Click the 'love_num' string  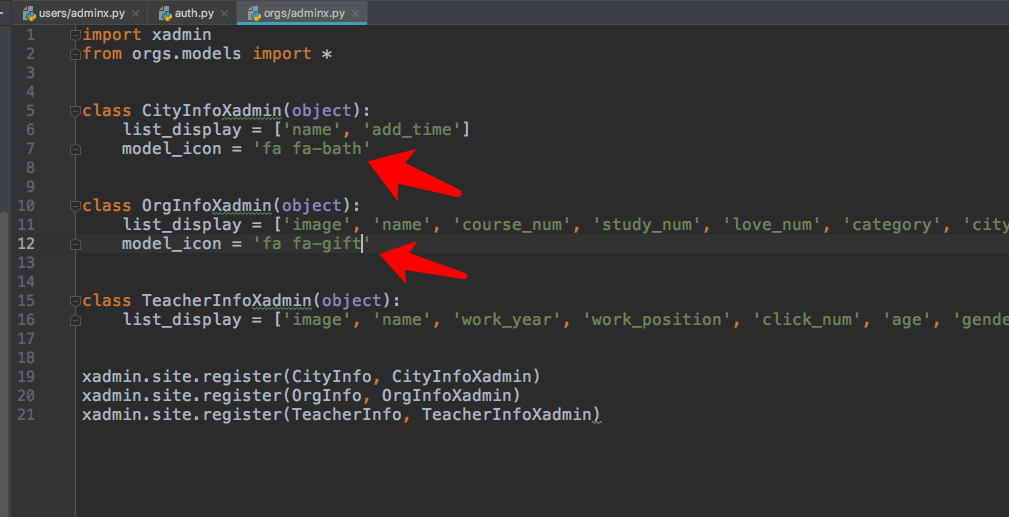pos(772,225)
